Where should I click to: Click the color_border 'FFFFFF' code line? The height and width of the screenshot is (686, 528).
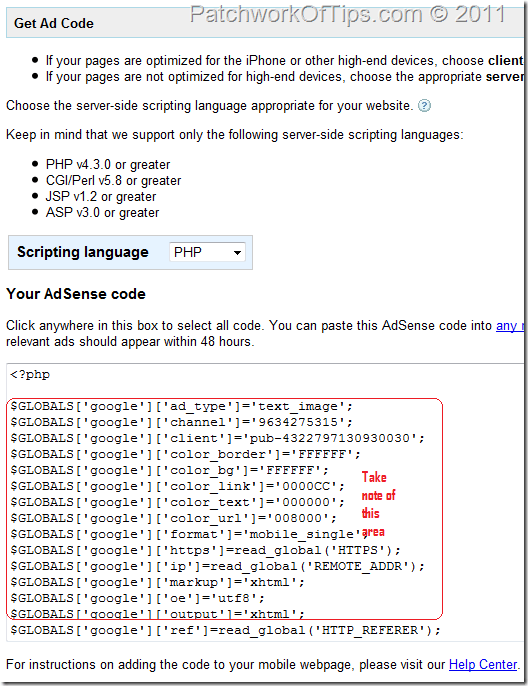(x=185, y=455)
